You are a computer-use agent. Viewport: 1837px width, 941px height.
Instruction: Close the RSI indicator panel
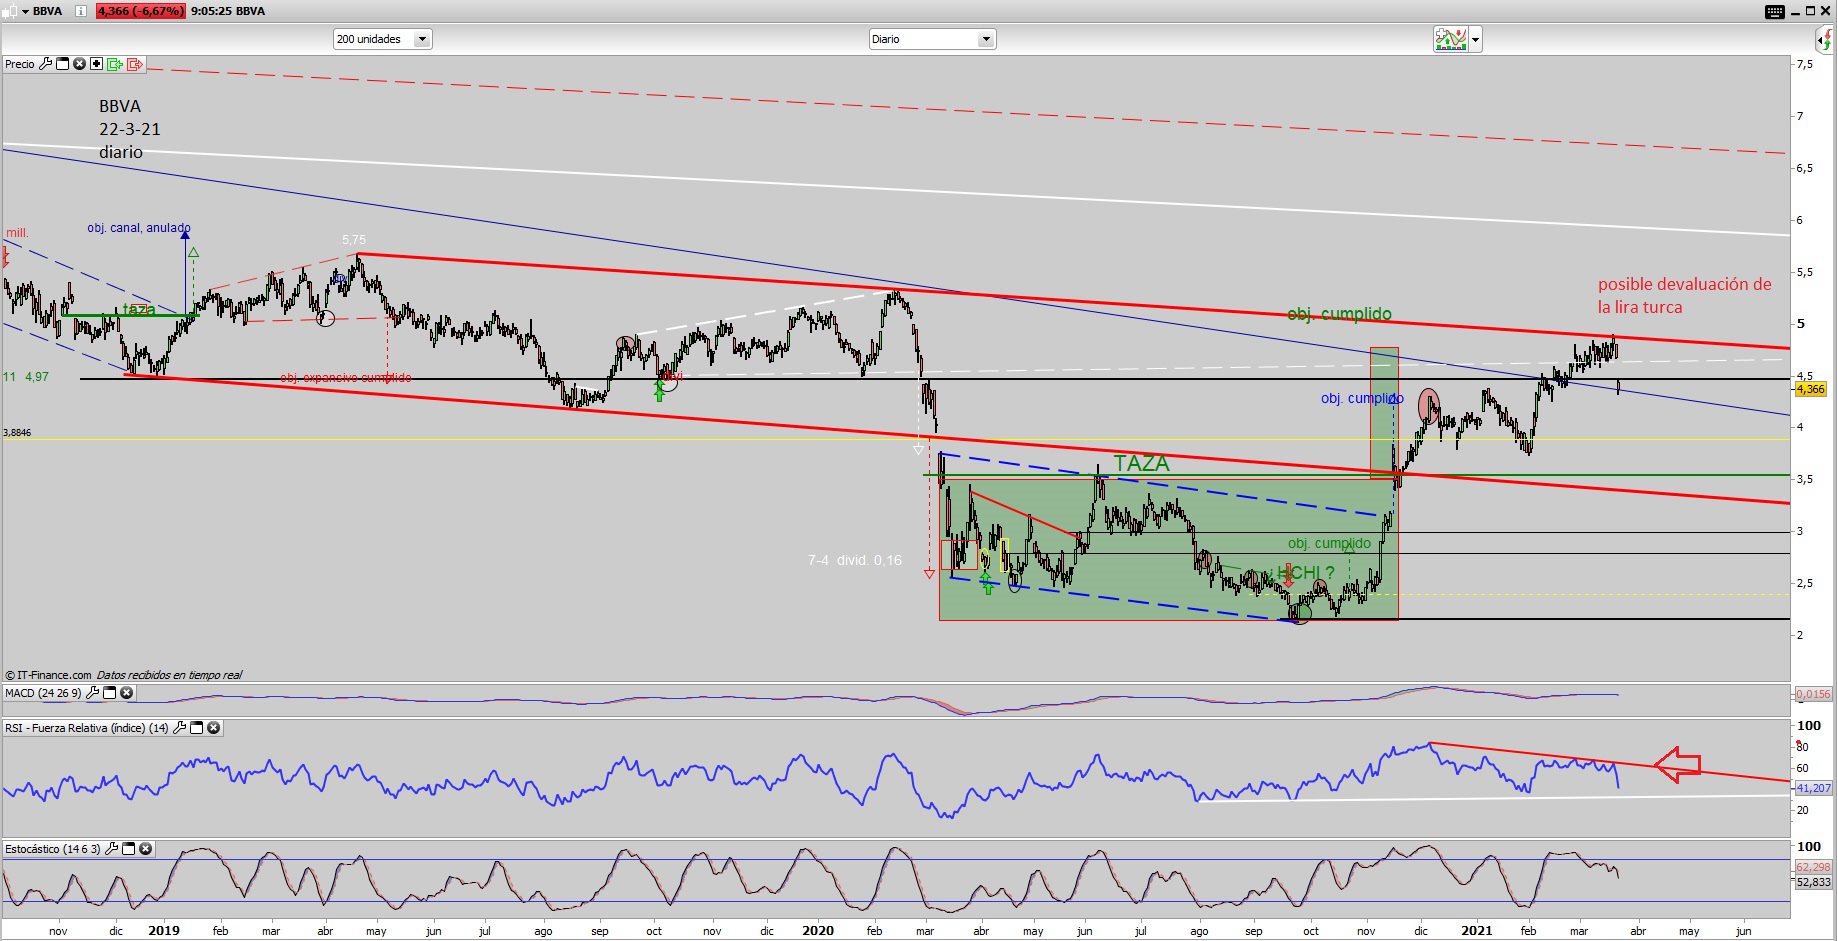click(x=214, y=727)
